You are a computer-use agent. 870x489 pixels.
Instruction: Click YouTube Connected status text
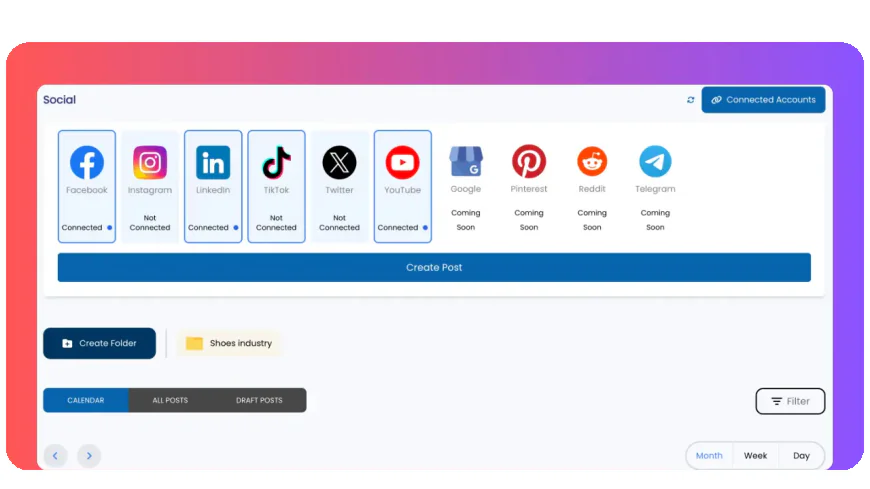click(398, 228)
